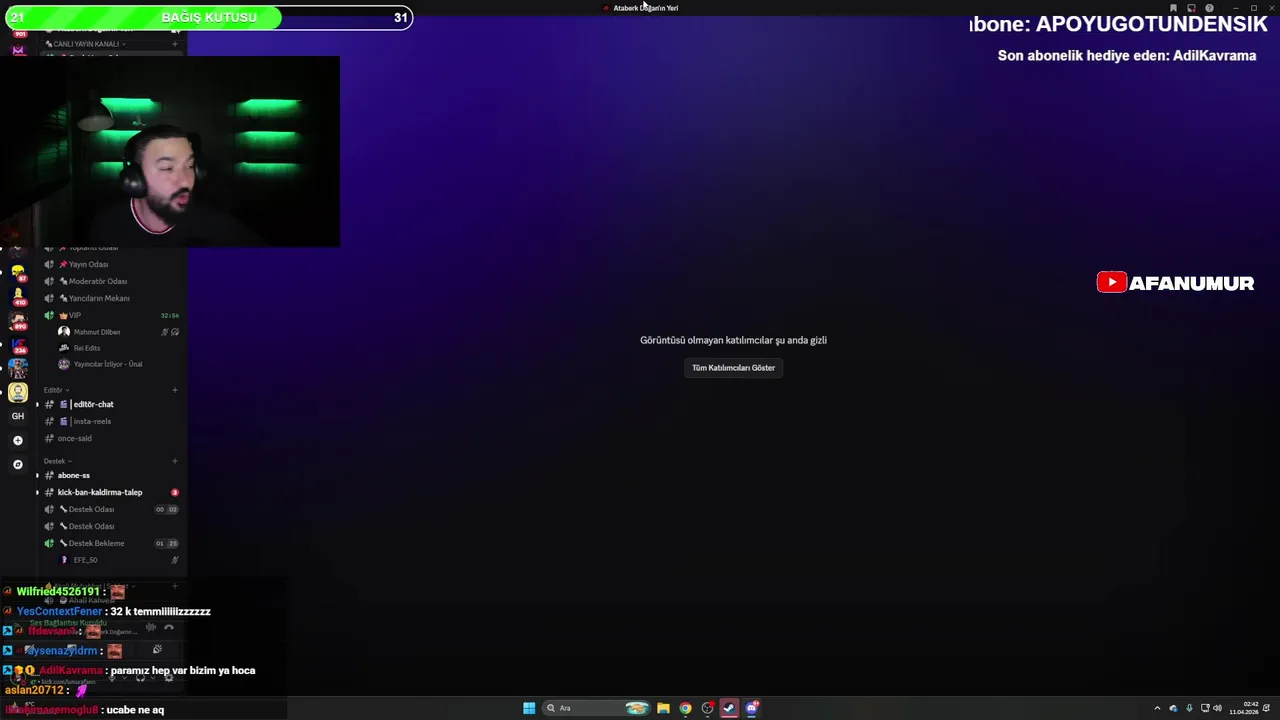Open Discover servers compass icon
Viewport: 1280px width, 720px height.
pos(17,464)
